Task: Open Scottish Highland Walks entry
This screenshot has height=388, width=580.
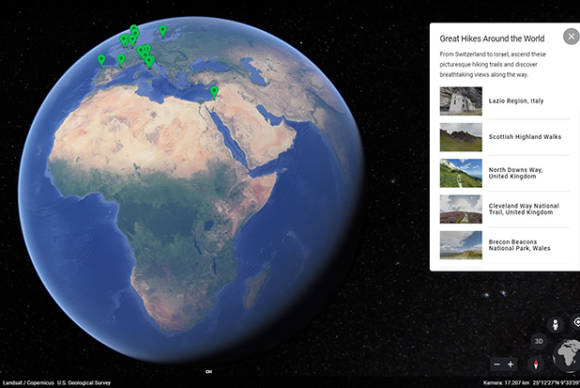Action: click(x=505, y=137)
